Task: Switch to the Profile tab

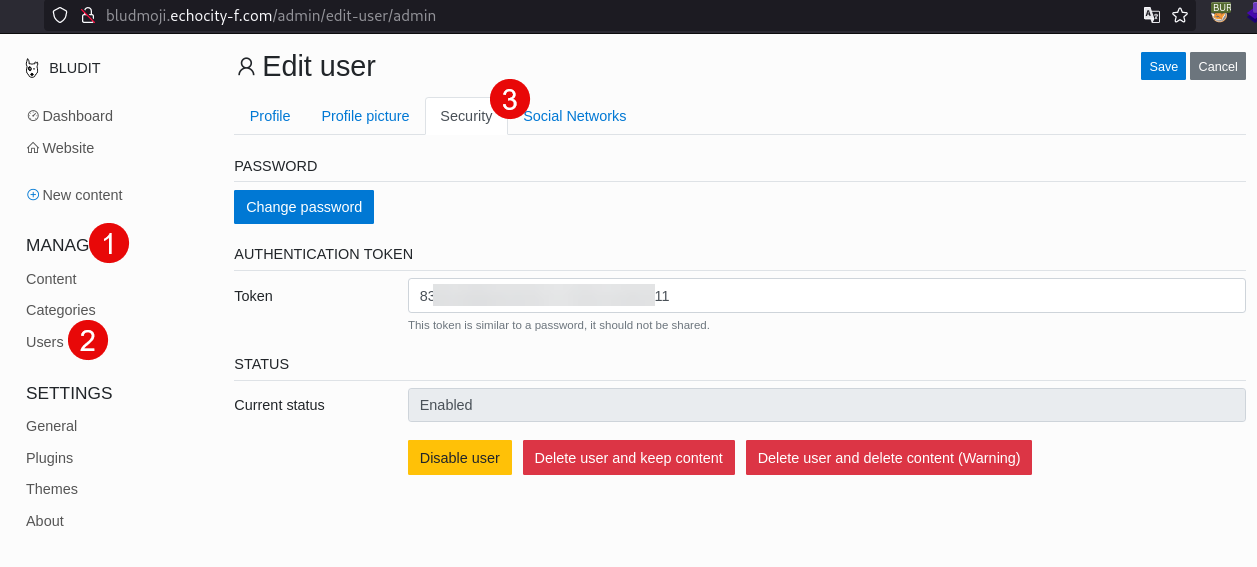Action: [x=270, y=116]
